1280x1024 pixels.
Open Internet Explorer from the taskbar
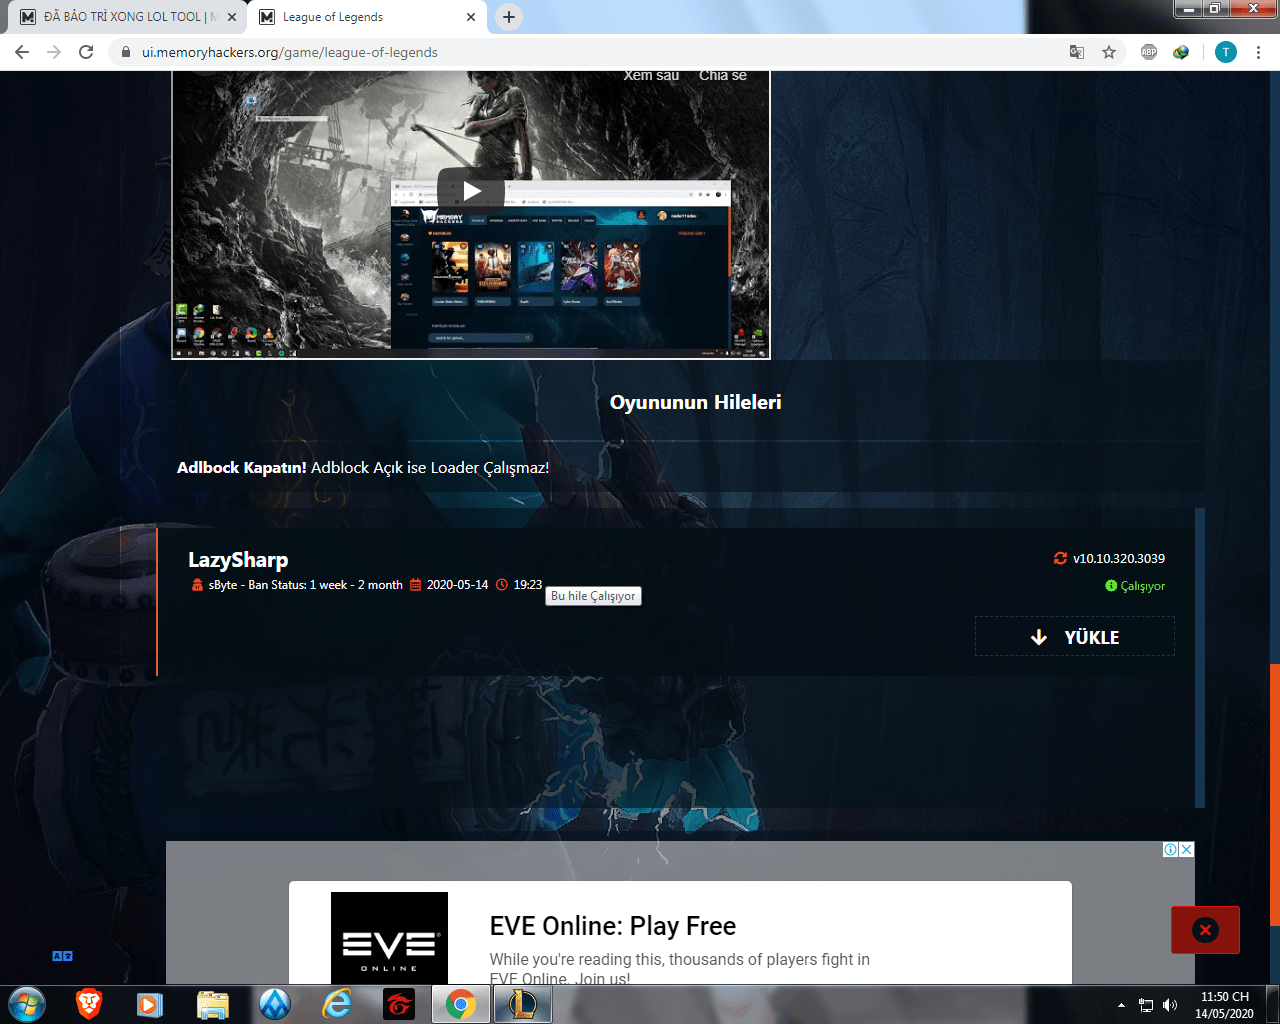[337, 1004]
